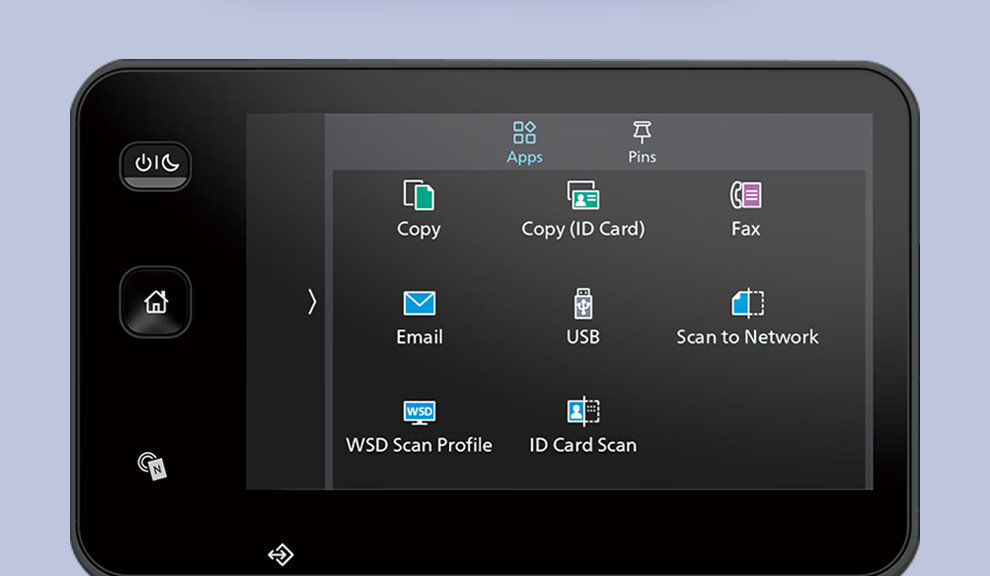
Task: Select the Email envelope icon
Action: pyautogui.click(x=419, y=303)
